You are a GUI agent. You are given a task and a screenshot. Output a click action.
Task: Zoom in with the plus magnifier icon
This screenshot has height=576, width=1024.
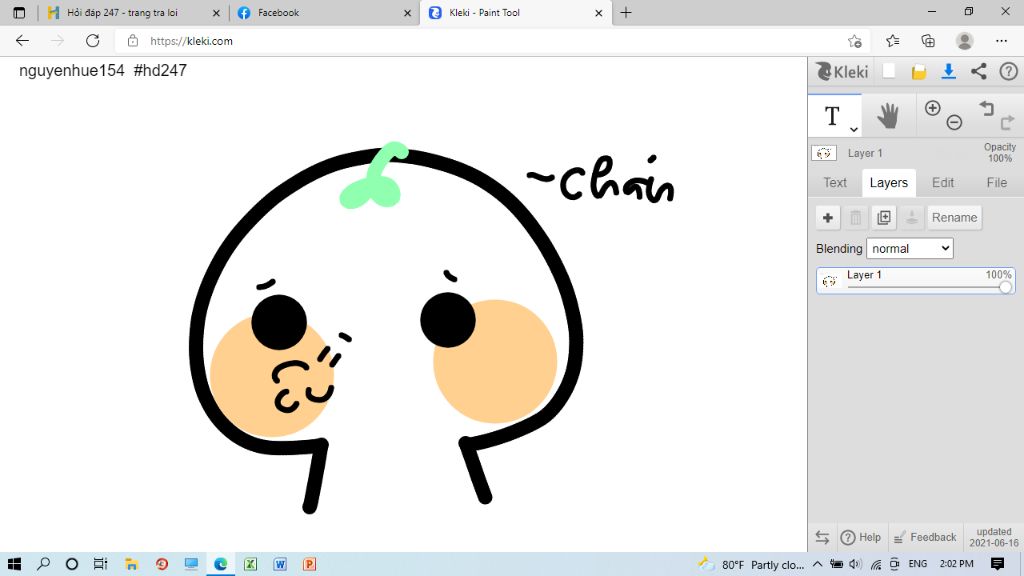point(933,108)
